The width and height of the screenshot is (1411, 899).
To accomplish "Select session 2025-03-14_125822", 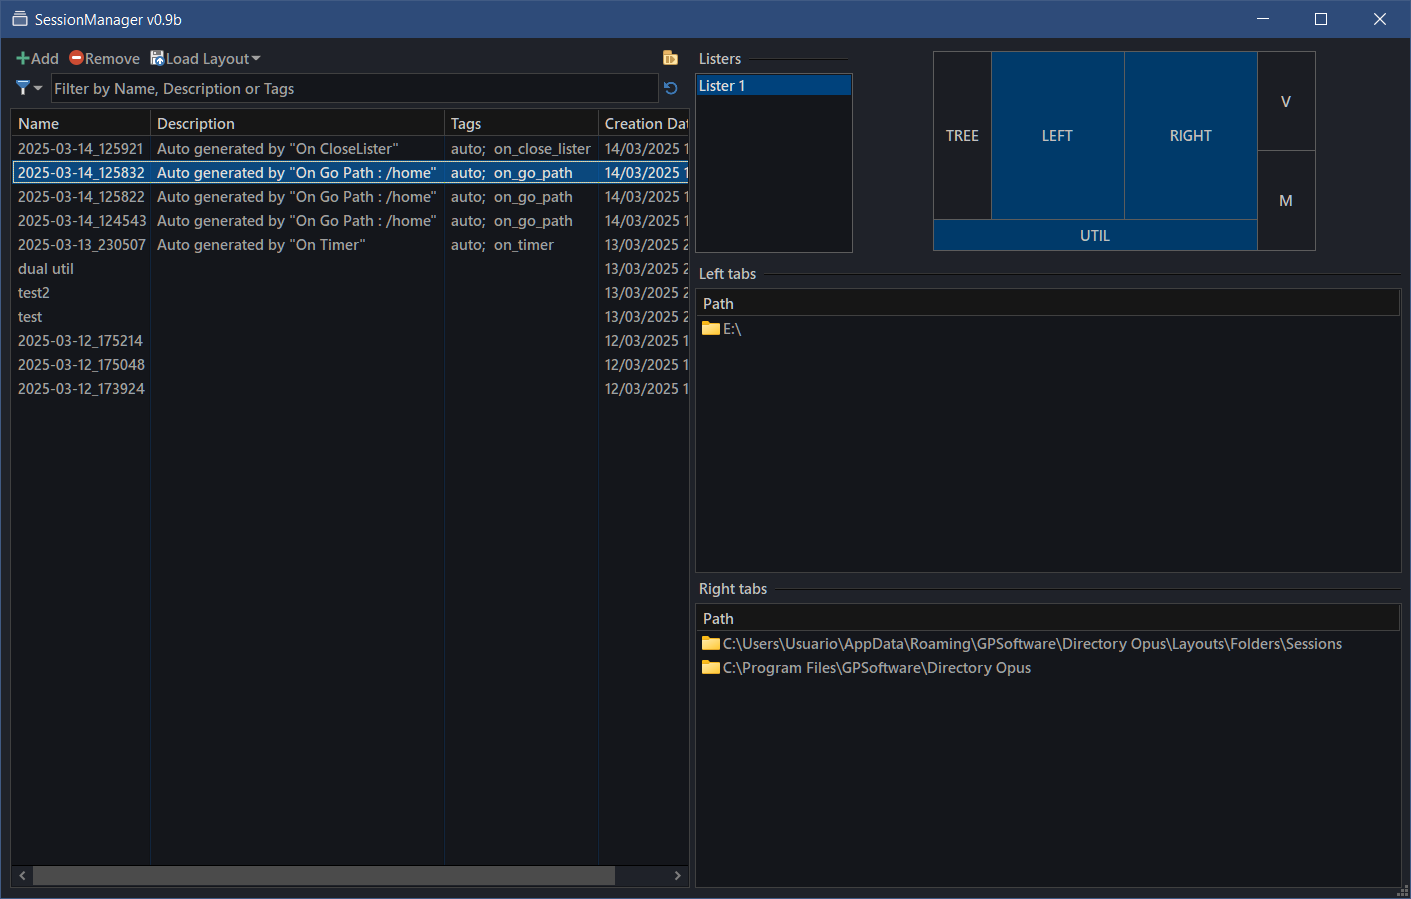I will click(x=350, y=197).
